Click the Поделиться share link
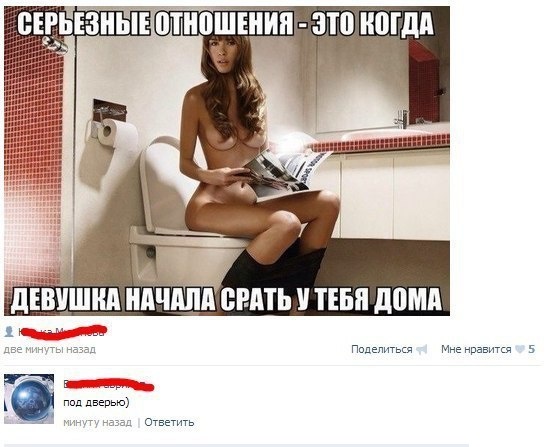555x447 pixels. [382, 349]
